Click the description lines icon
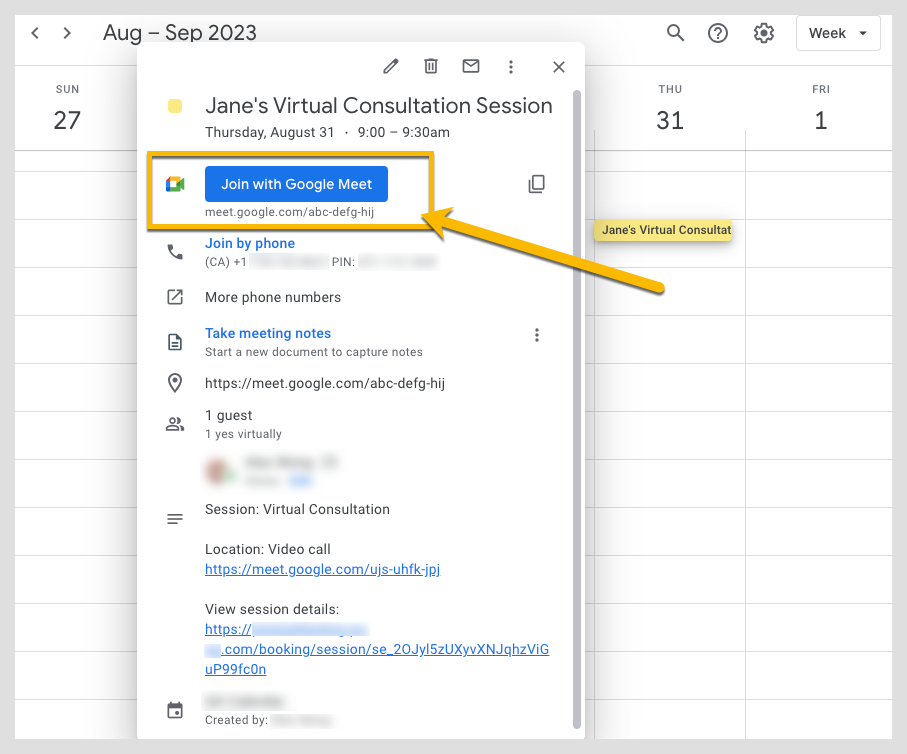The image size is (907, 754). (x=175, y=519)
